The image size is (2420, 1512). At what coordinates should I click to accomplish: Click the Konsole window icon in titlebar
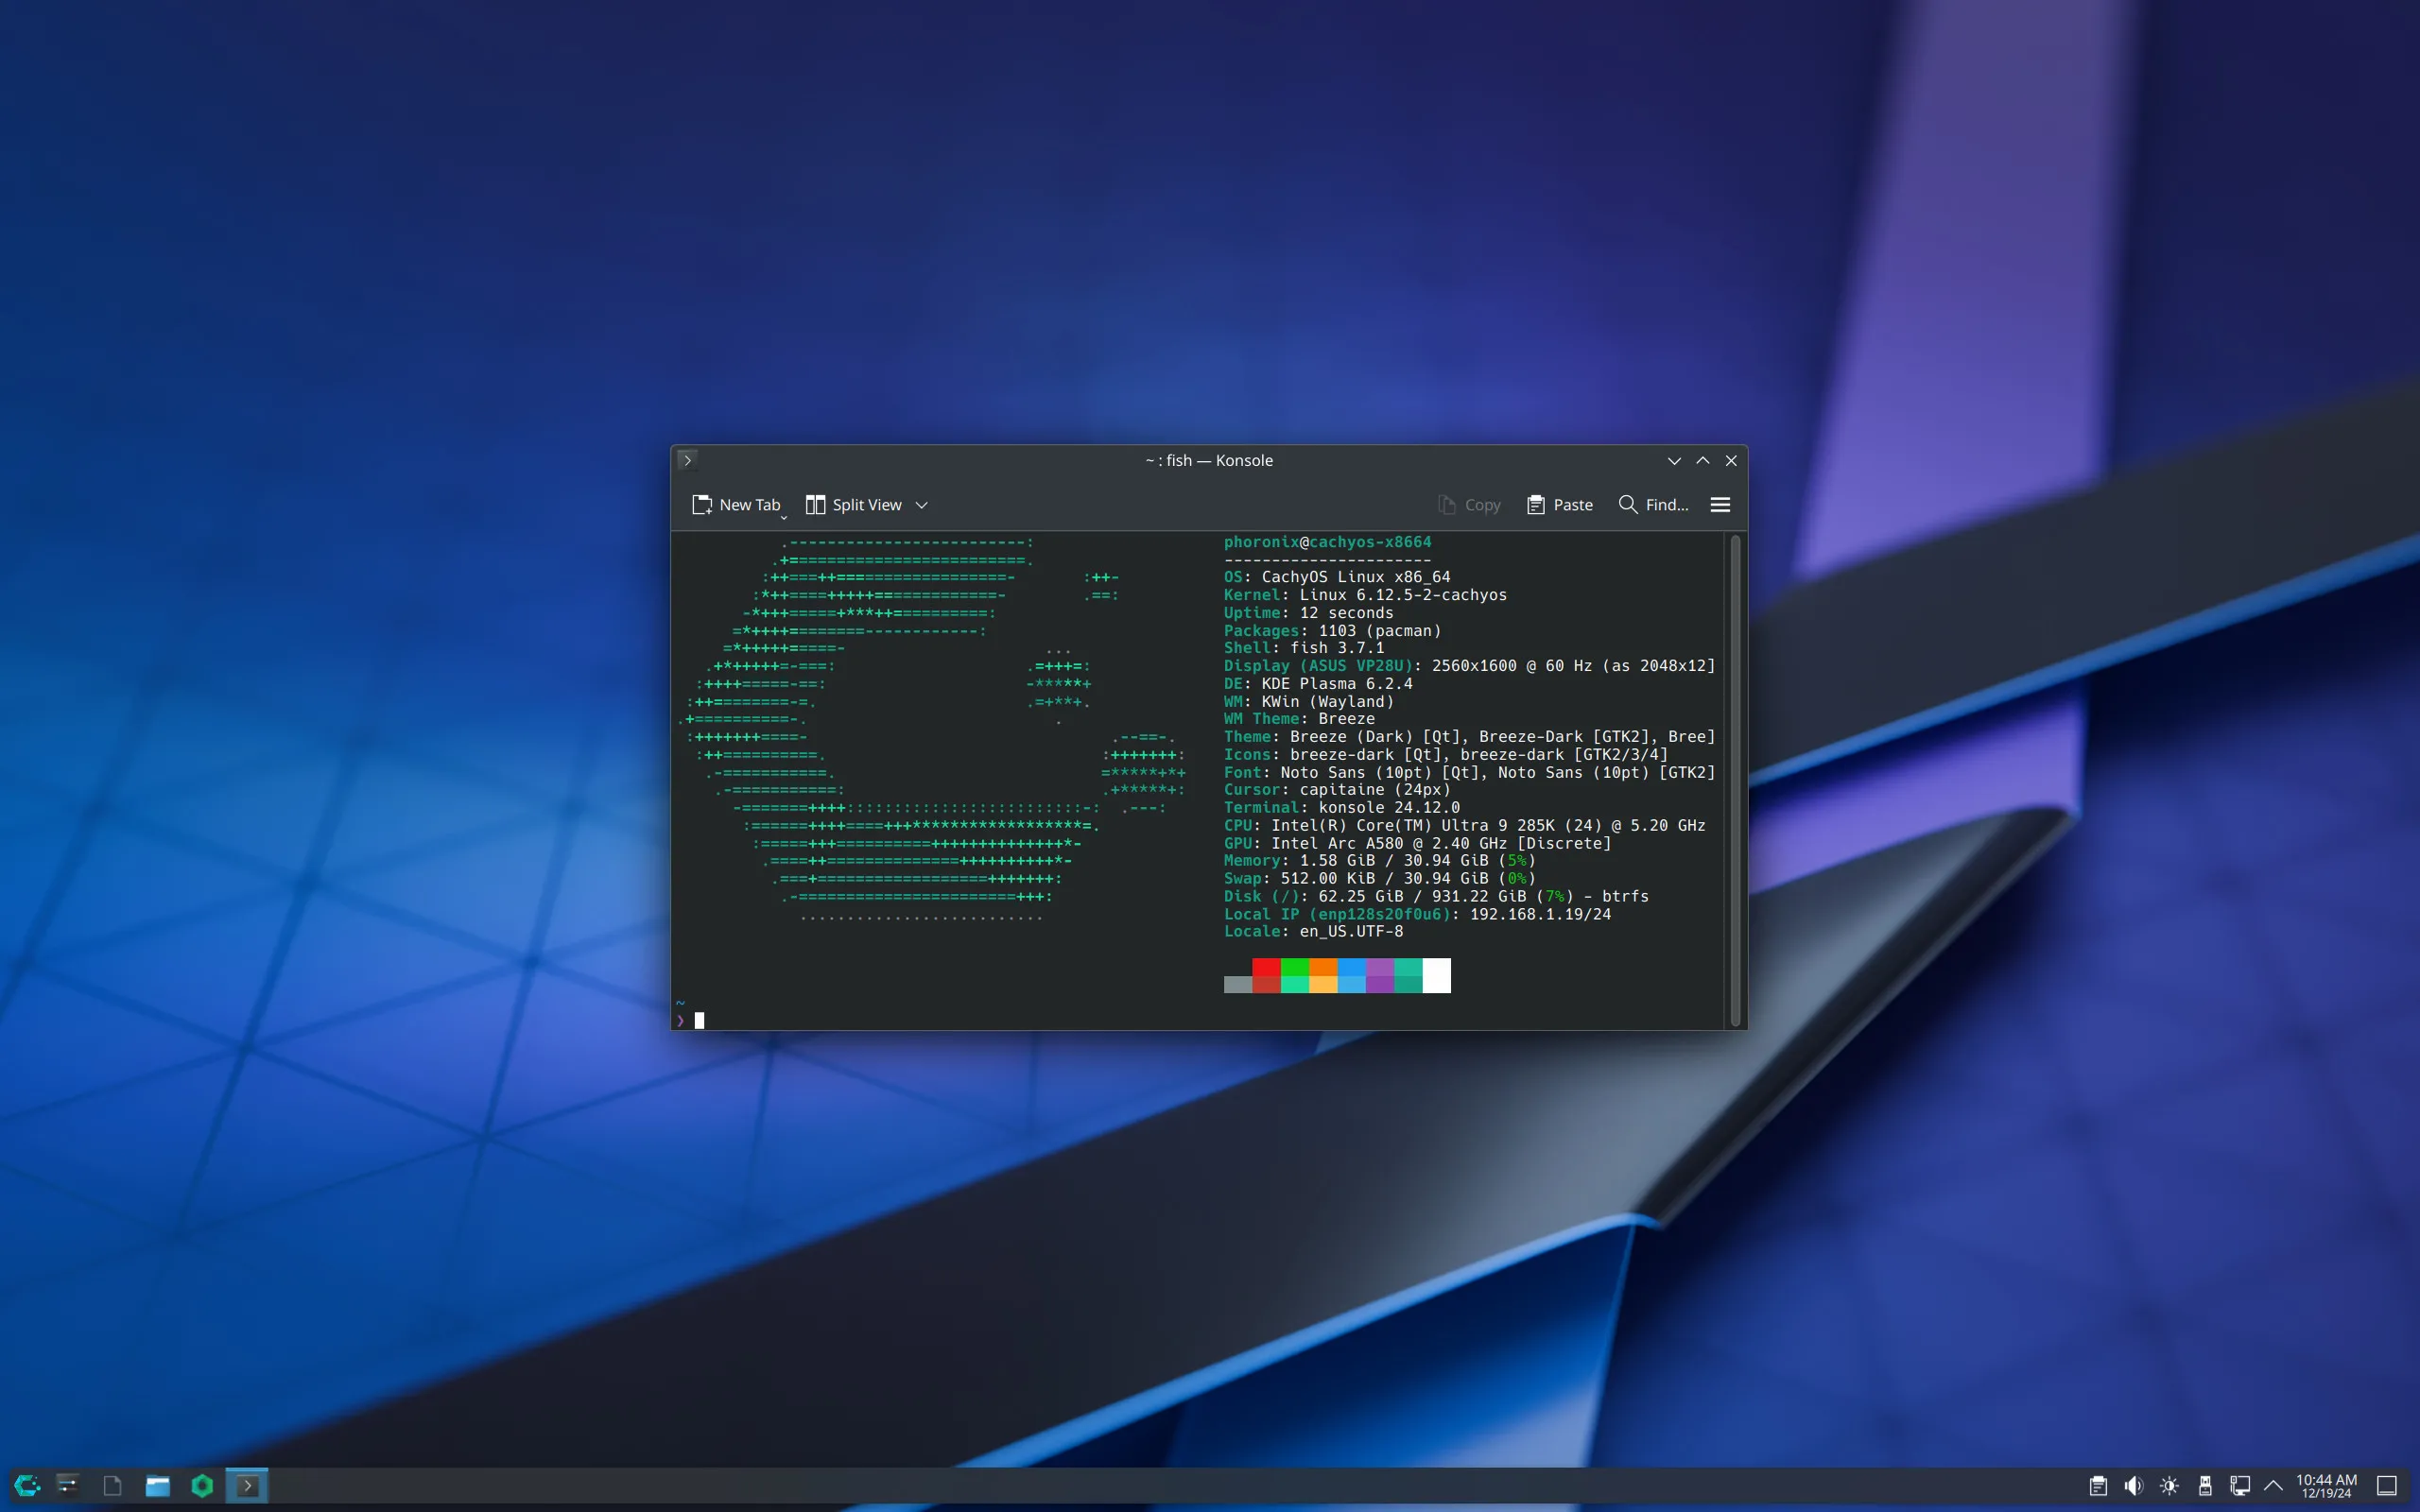687,460
